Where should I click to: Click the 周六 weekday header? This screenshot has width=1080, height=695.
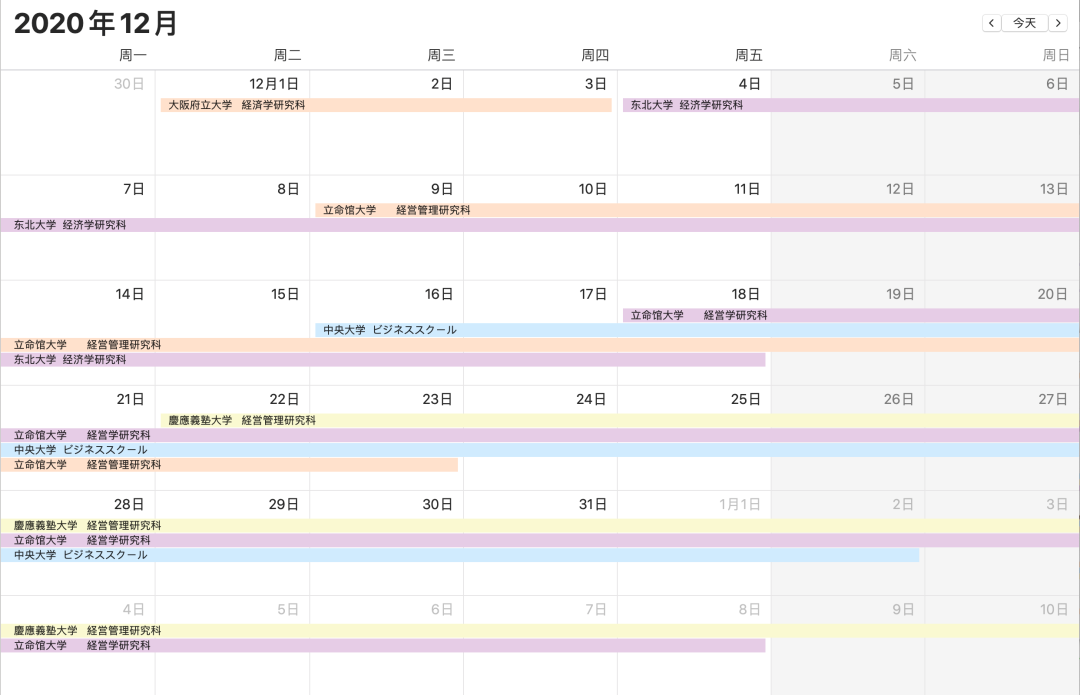[903, 55]
